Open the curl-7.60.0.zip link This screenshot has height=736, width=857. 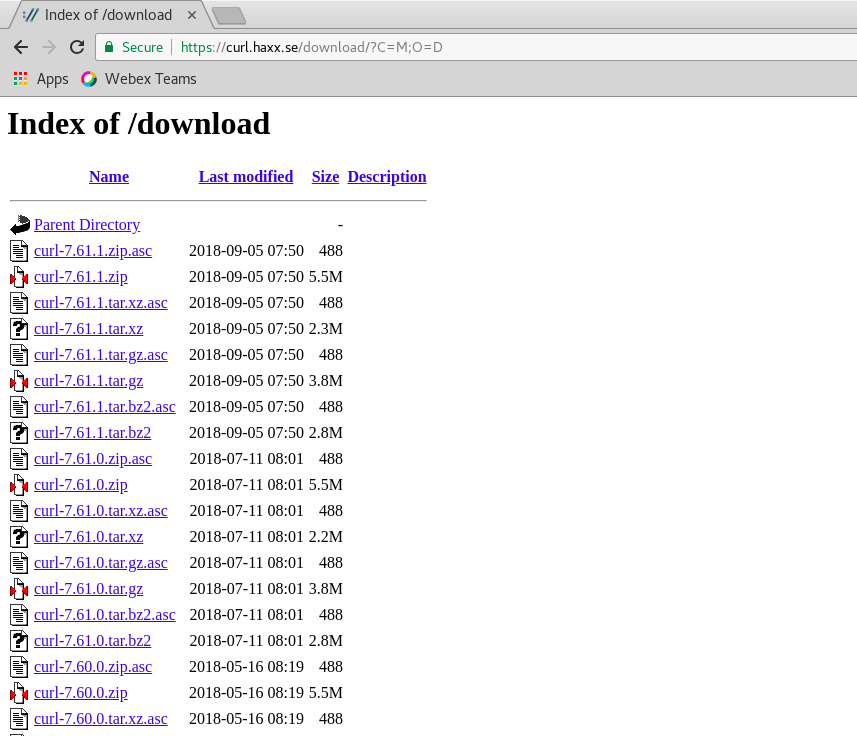[x=80, y=692]
